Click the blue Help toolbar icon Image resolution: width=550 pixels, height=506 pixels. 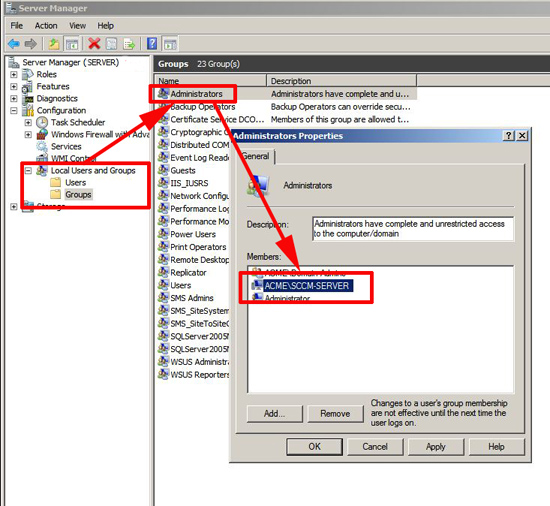tap(152, 44)
